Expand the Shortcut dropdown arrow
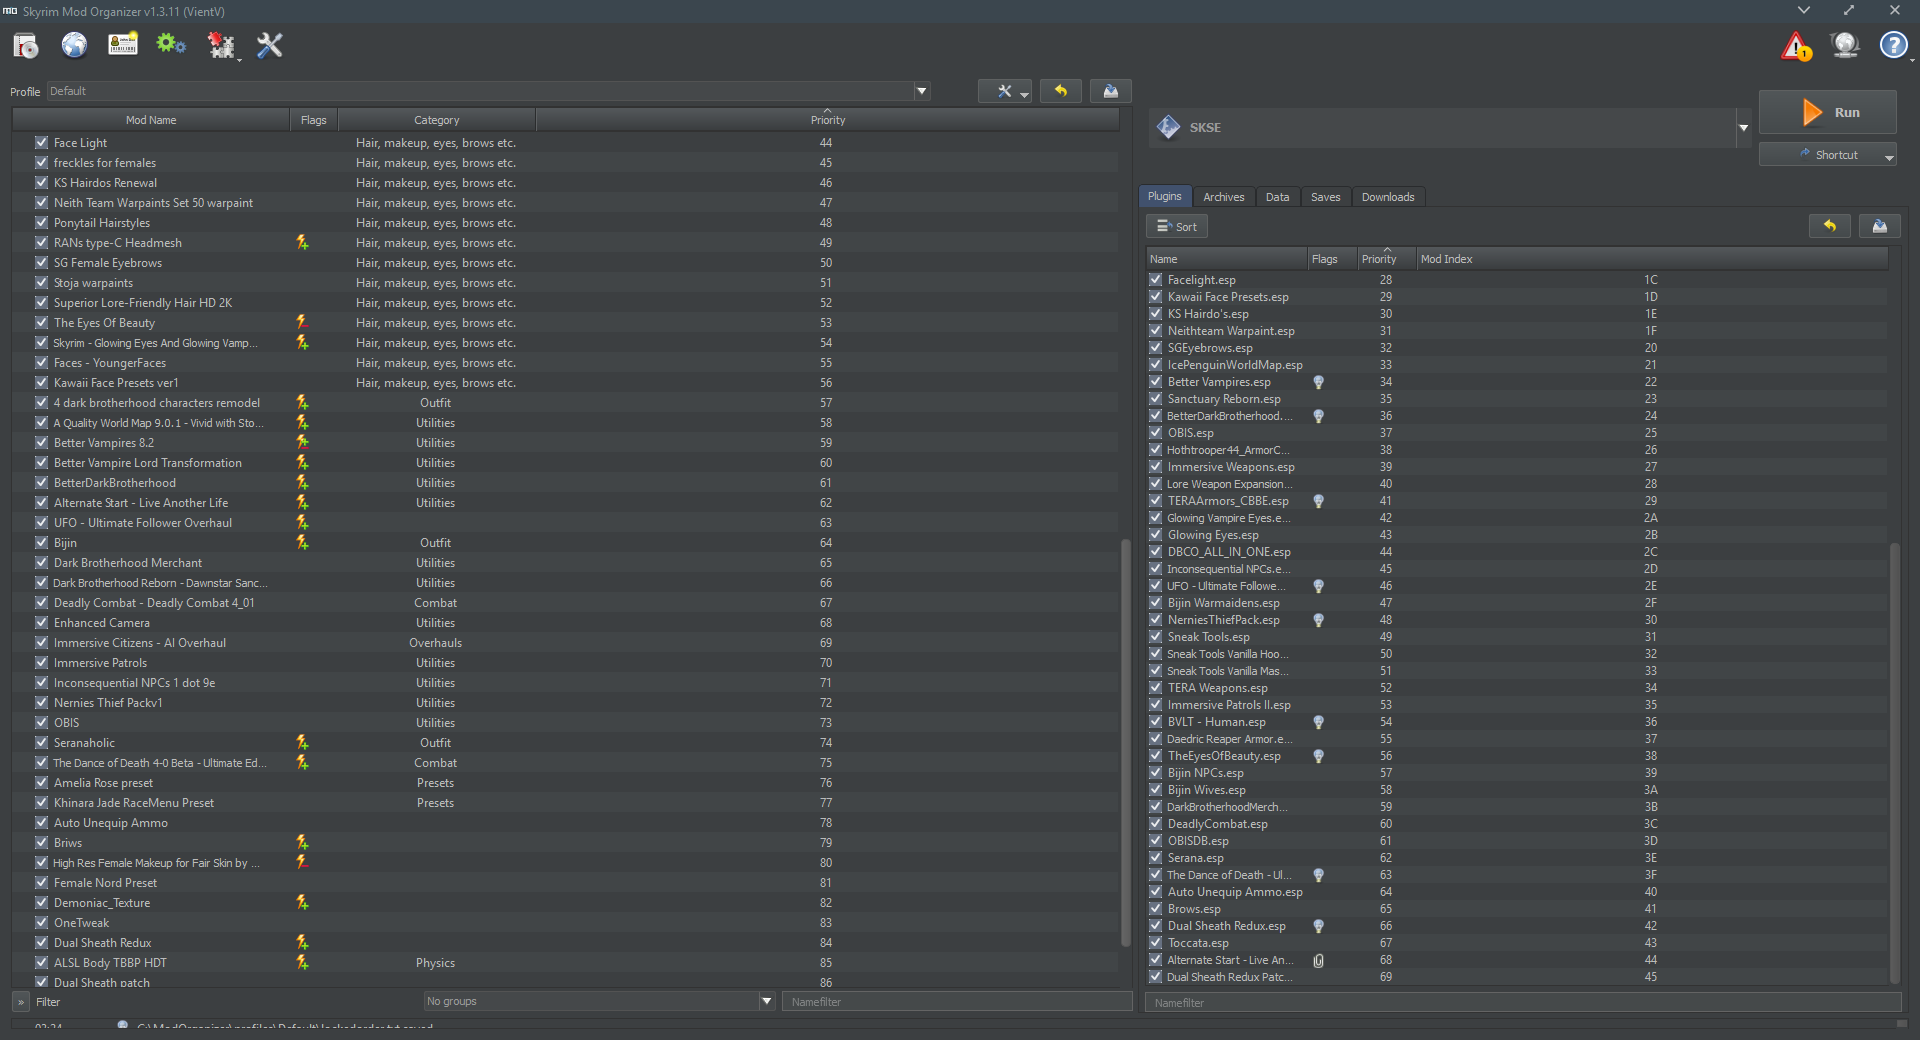 [1889, 156]
